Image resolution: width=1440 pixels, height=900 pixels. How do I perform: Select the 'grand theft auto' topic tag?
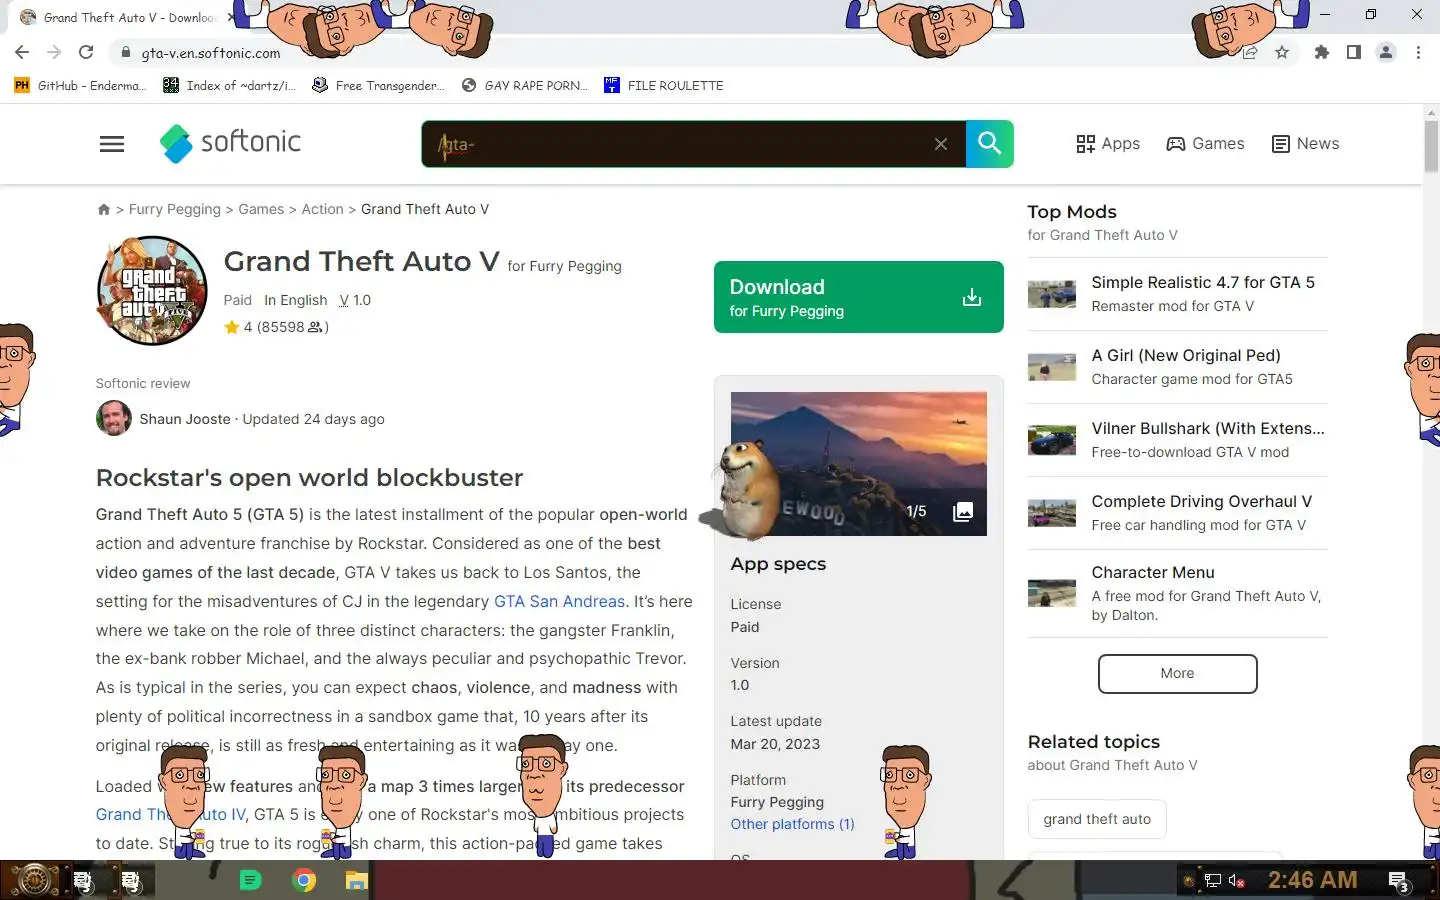(1097, 819)
